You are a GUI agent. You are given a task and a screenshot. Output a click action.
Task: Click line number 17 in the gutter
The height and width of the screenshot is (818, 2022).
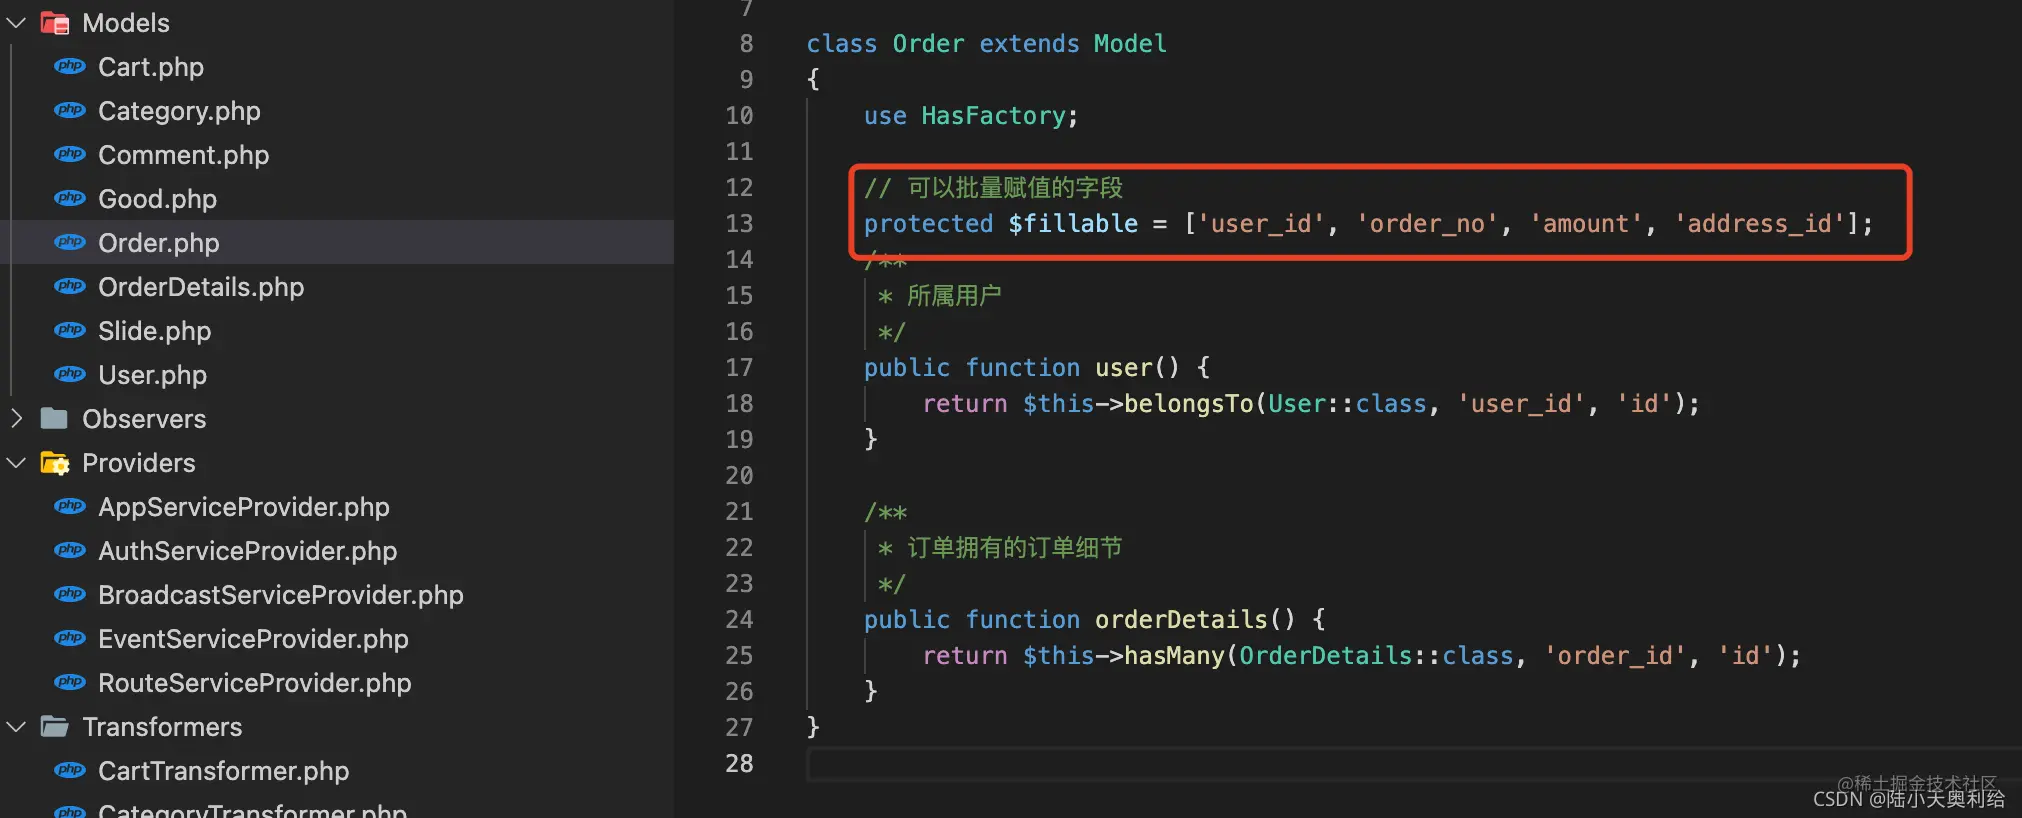coord(739,367)
